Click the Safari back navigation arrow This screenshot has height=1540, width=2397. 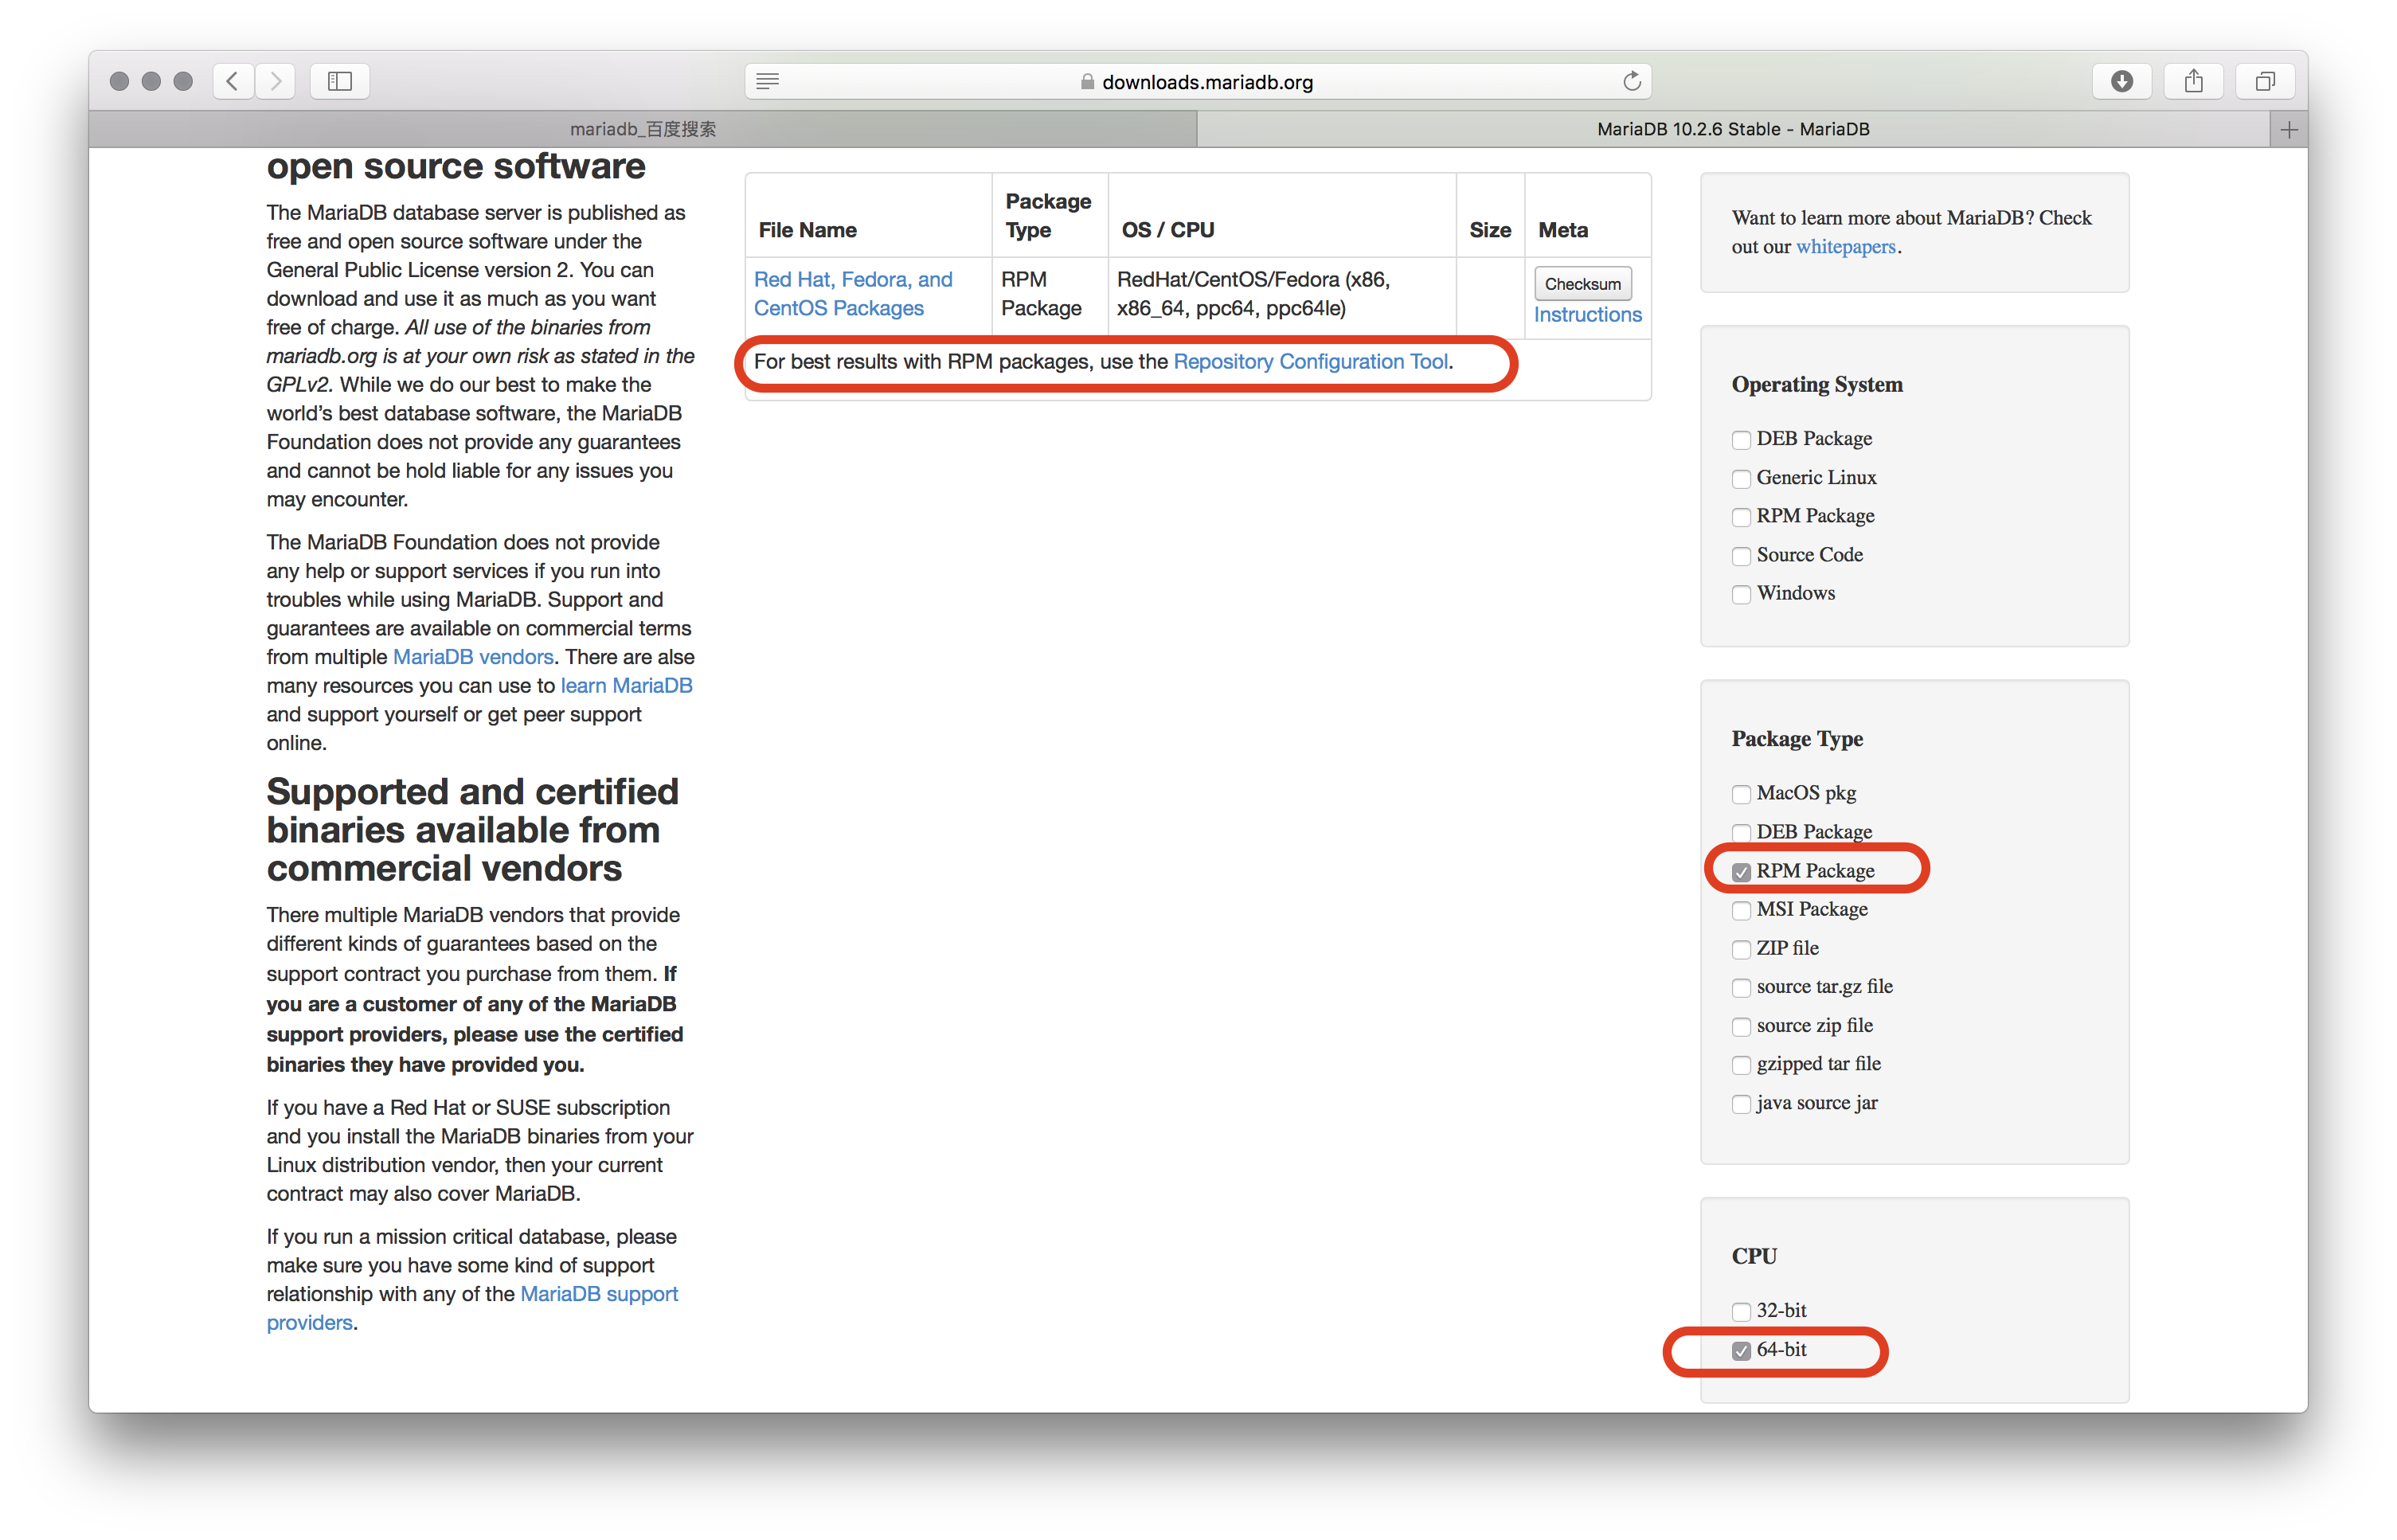point(233,81)
